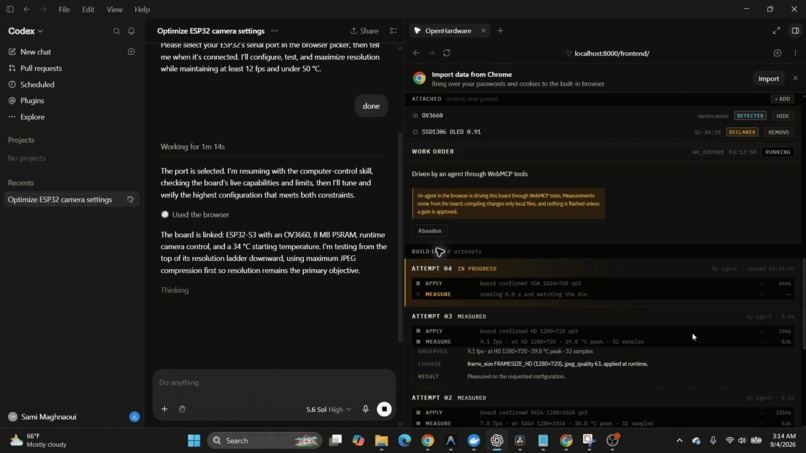Show hidden system tray icons
The image size is (806, 453).
679,441
